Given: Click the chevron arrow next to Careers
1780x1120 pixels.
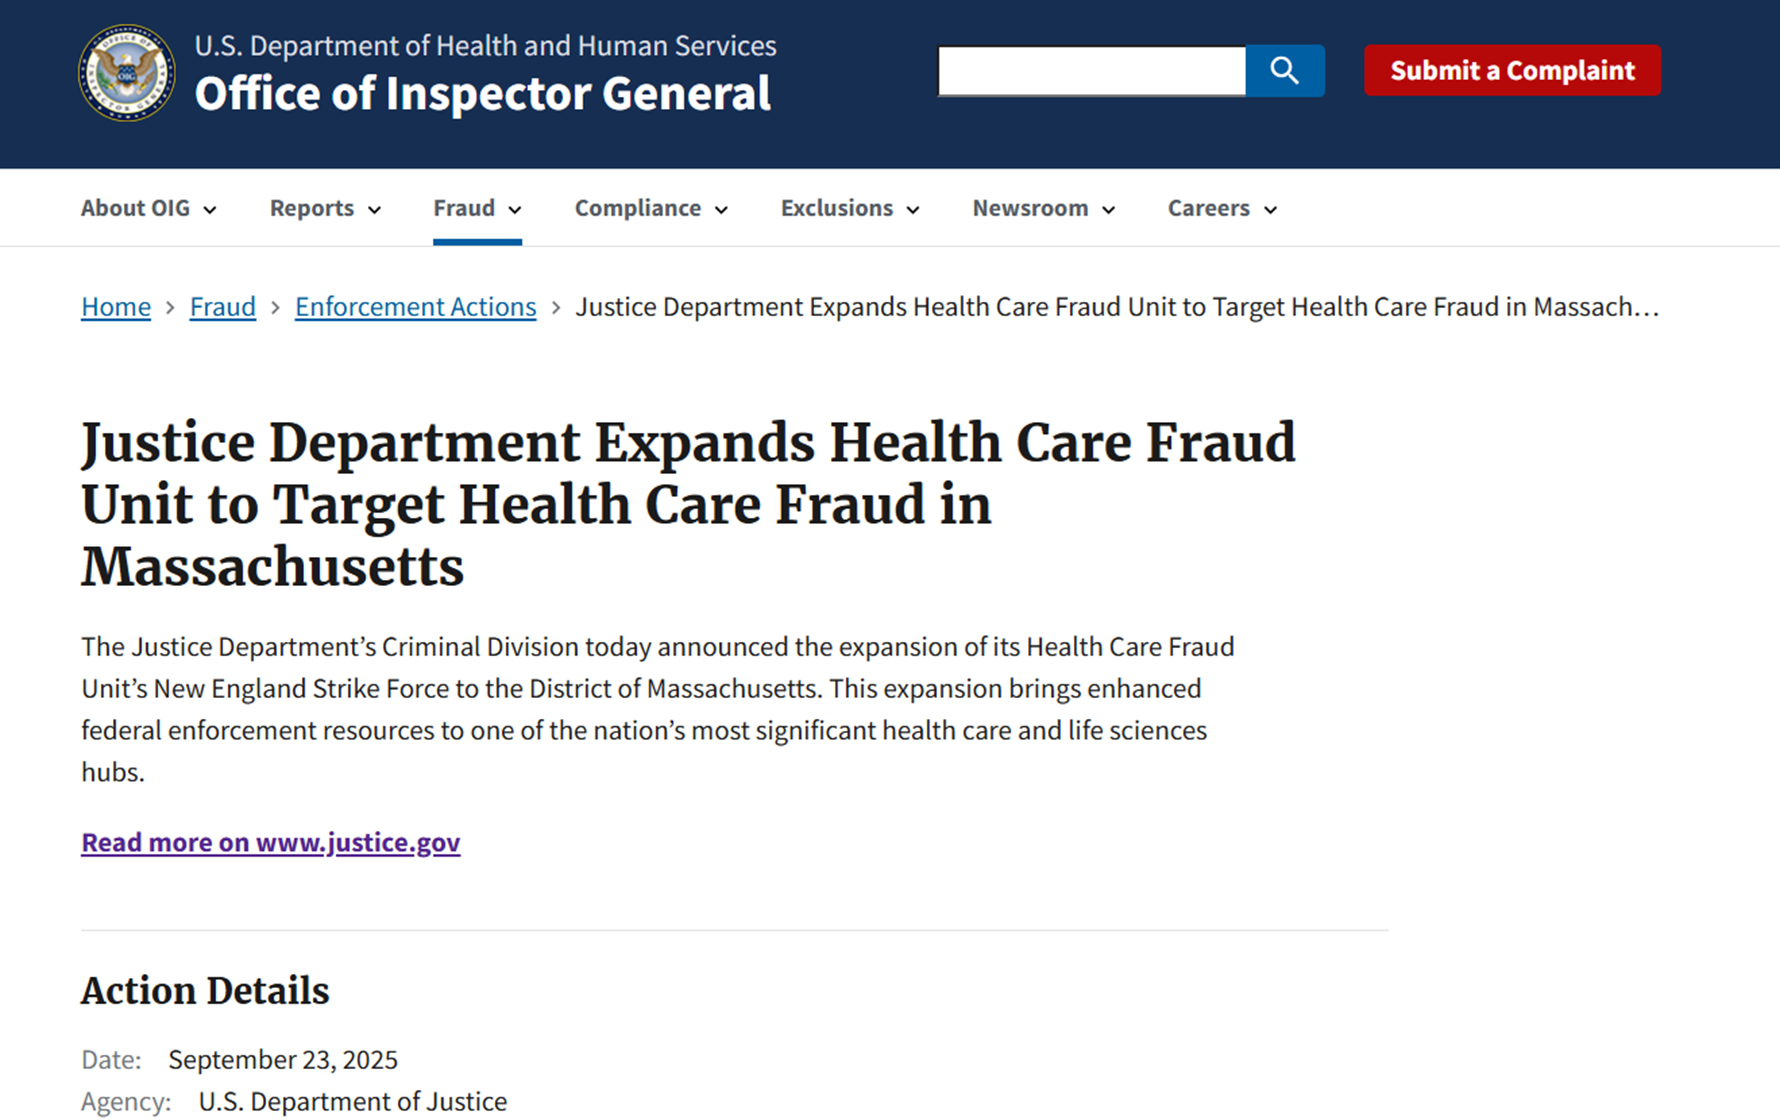Looking at the screenshot, I should 1270,210.
